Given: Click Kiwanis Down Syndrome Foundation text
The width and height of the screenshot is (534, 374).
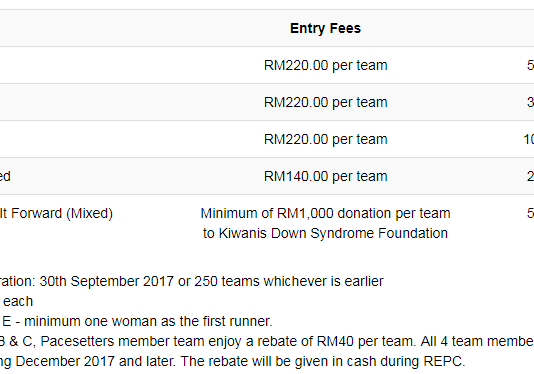Looking at the screenshot, I should coord(333,234).
